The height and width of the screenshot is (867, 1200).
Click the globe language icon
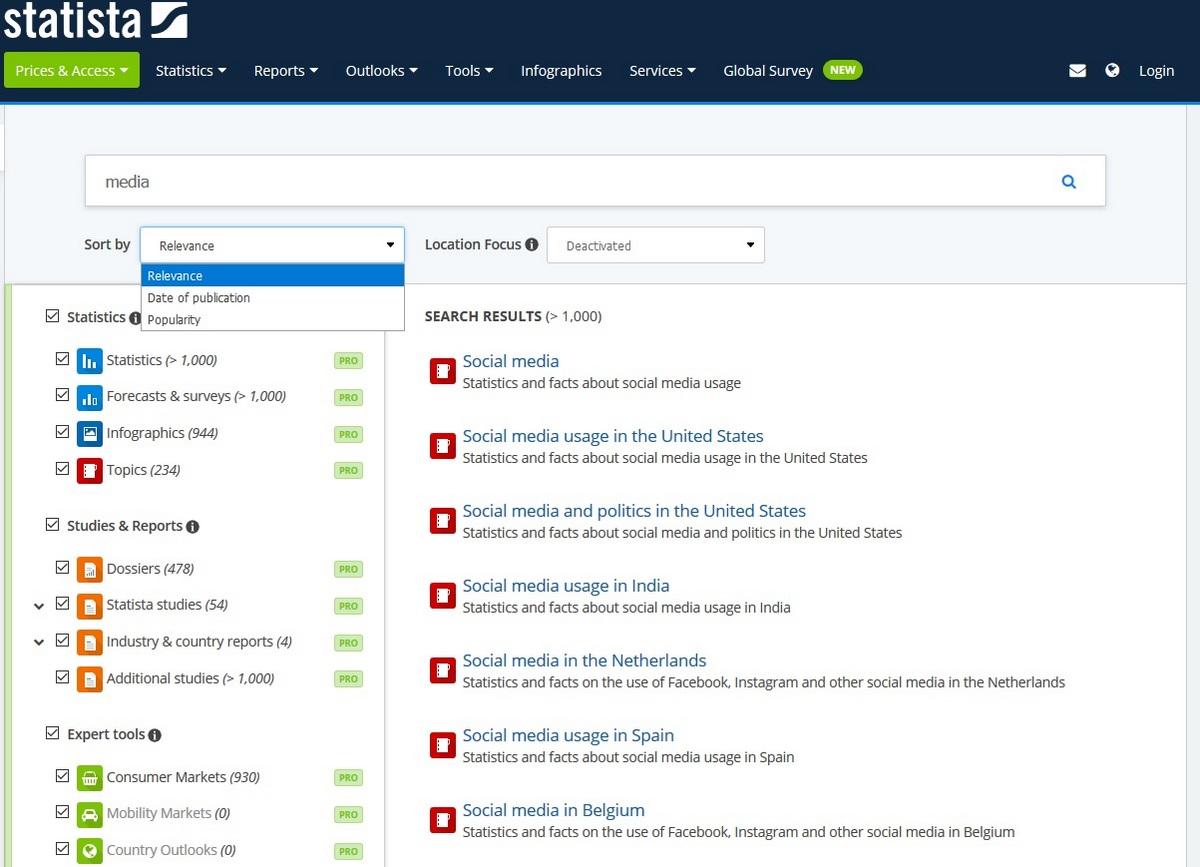point(1112,71)
